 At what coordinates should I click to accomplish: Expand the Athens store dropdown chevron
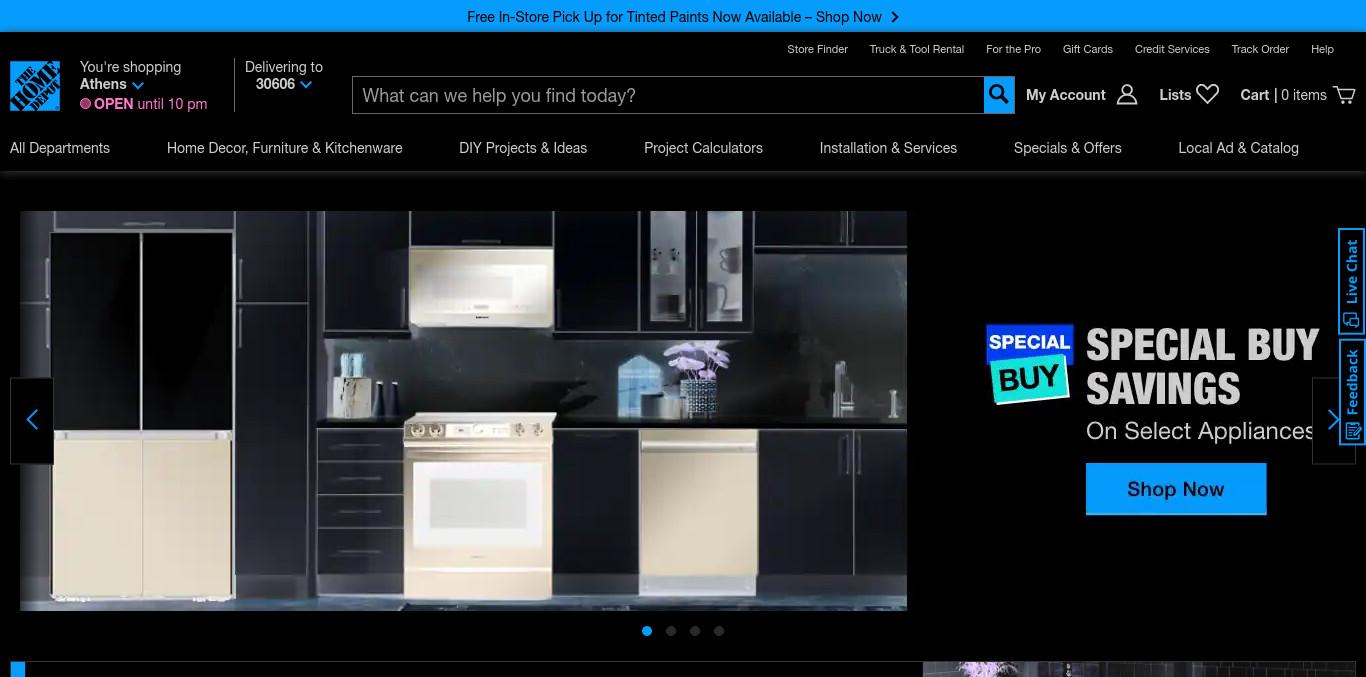pos(138,85)
